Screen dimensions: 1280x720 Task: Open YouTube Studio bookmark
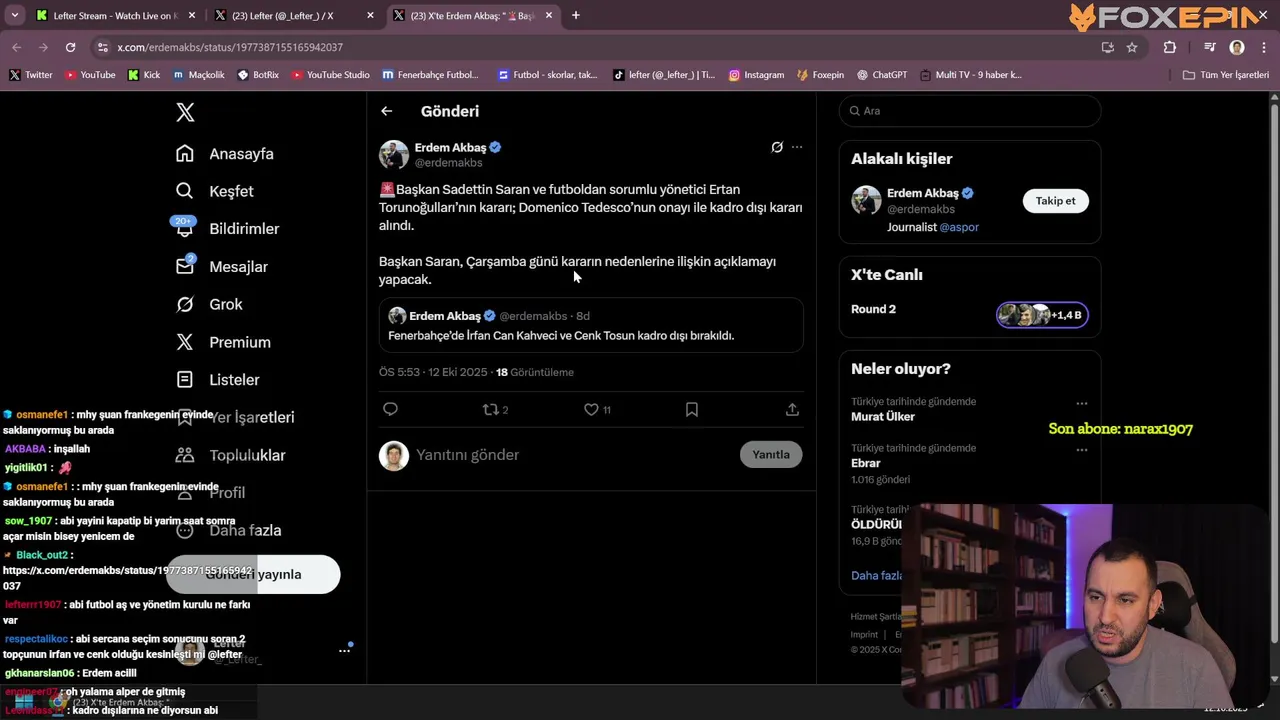pyautogui.click(x=330, y=75)
